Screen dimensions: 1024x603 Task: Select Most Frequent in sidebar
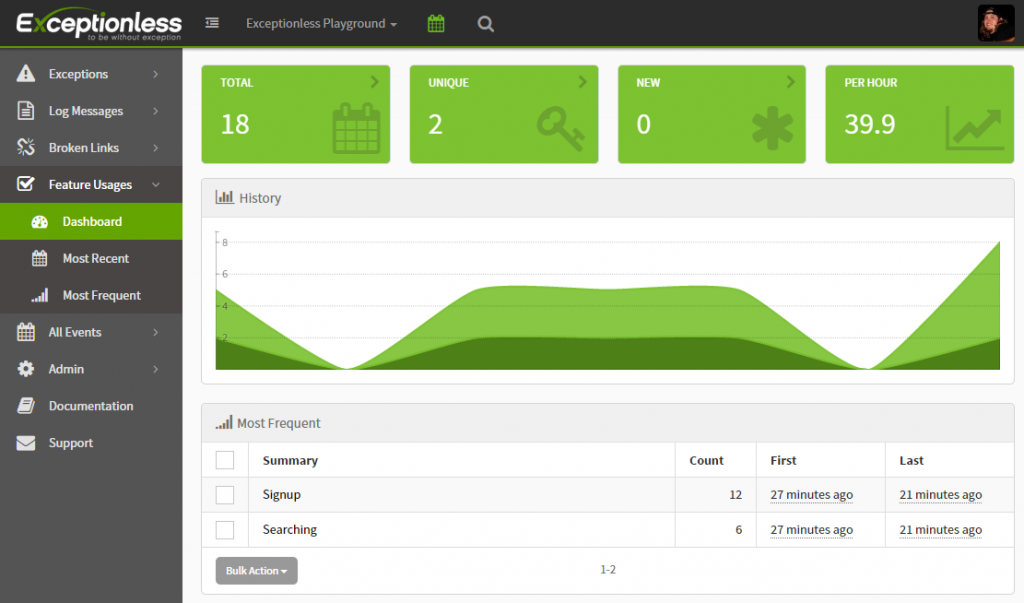(101, 295)
